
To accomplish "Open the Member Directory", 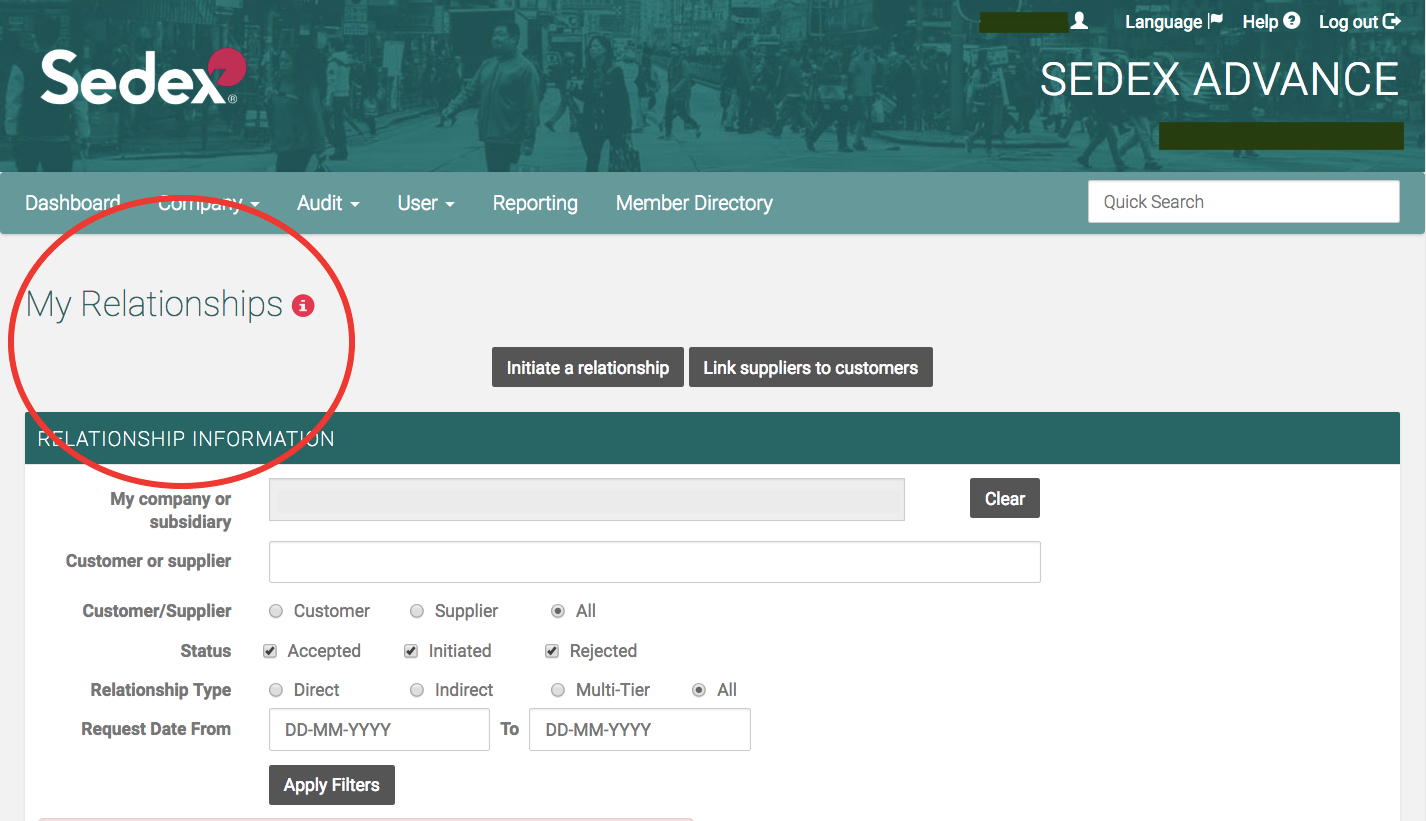I will click(694, 203).
